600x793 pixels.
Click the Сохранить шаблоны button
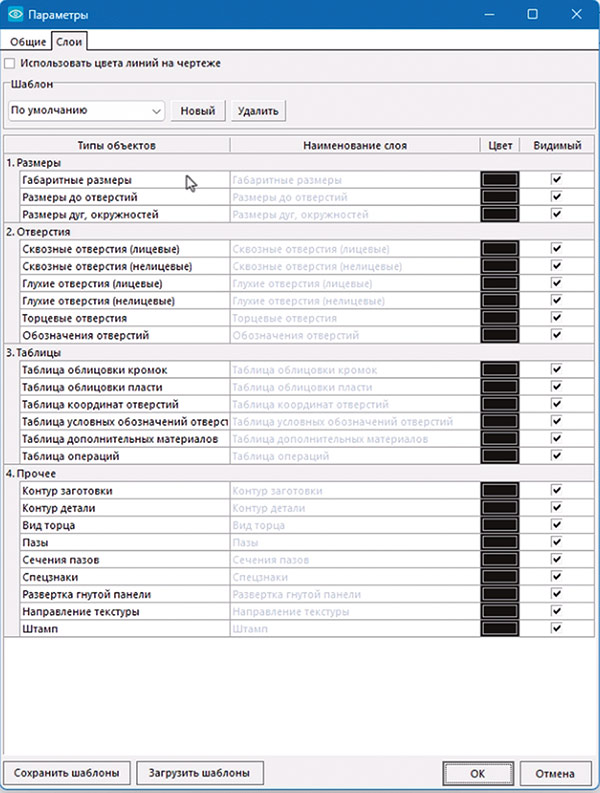click(x=67, y=773)
